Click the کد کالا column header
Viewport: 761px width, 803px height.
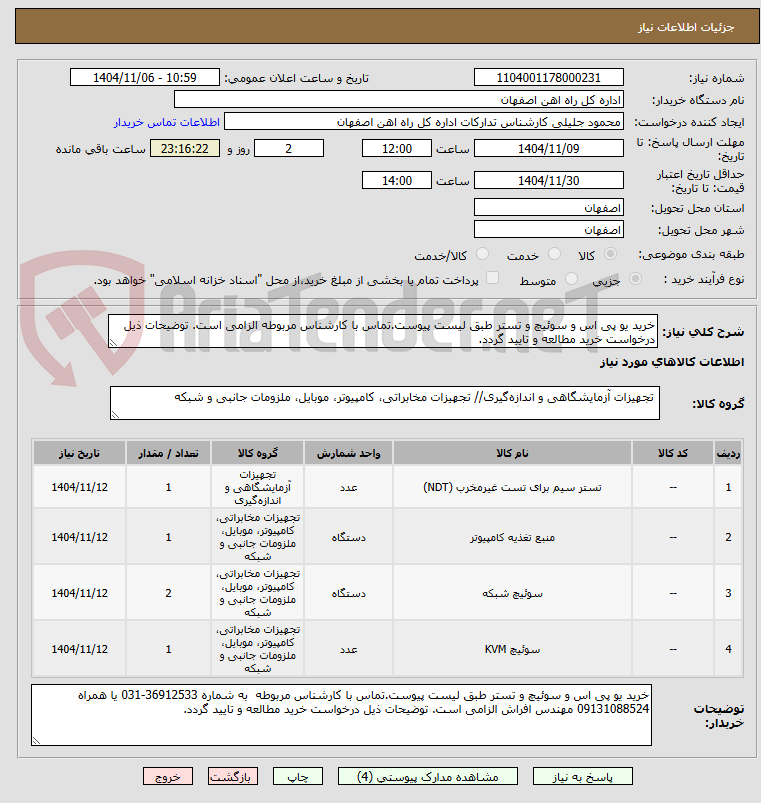click(673, 453)
